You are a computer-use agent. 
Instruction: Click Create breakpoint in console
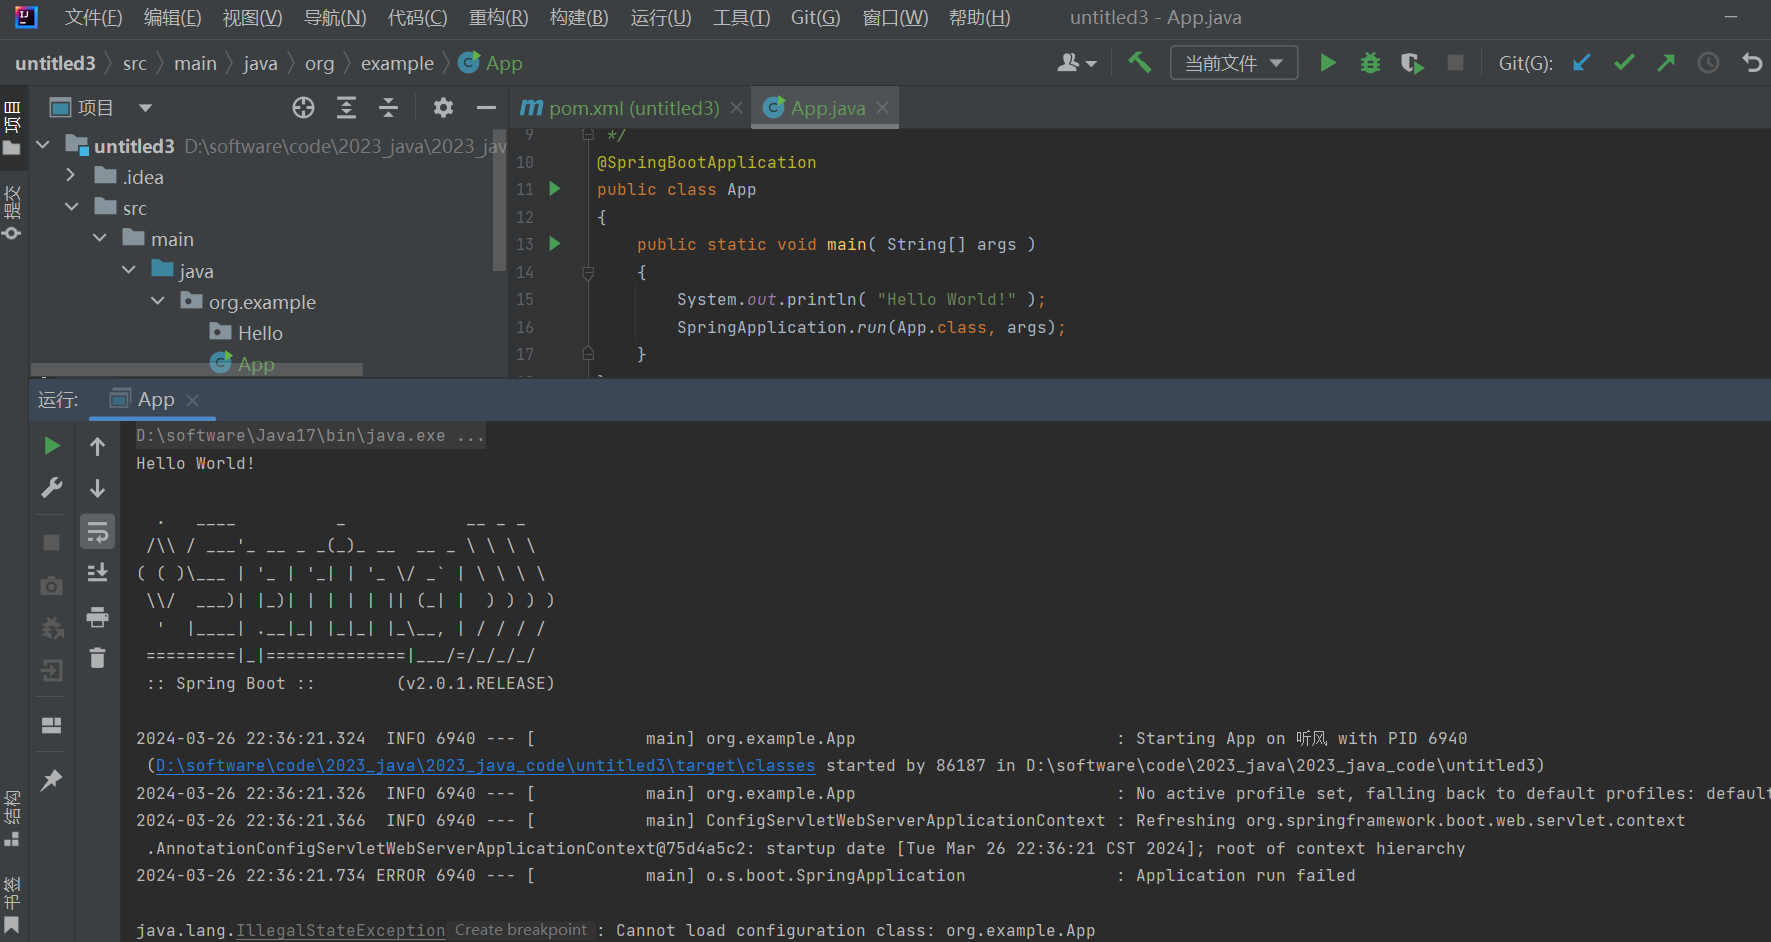pos(521,930)
